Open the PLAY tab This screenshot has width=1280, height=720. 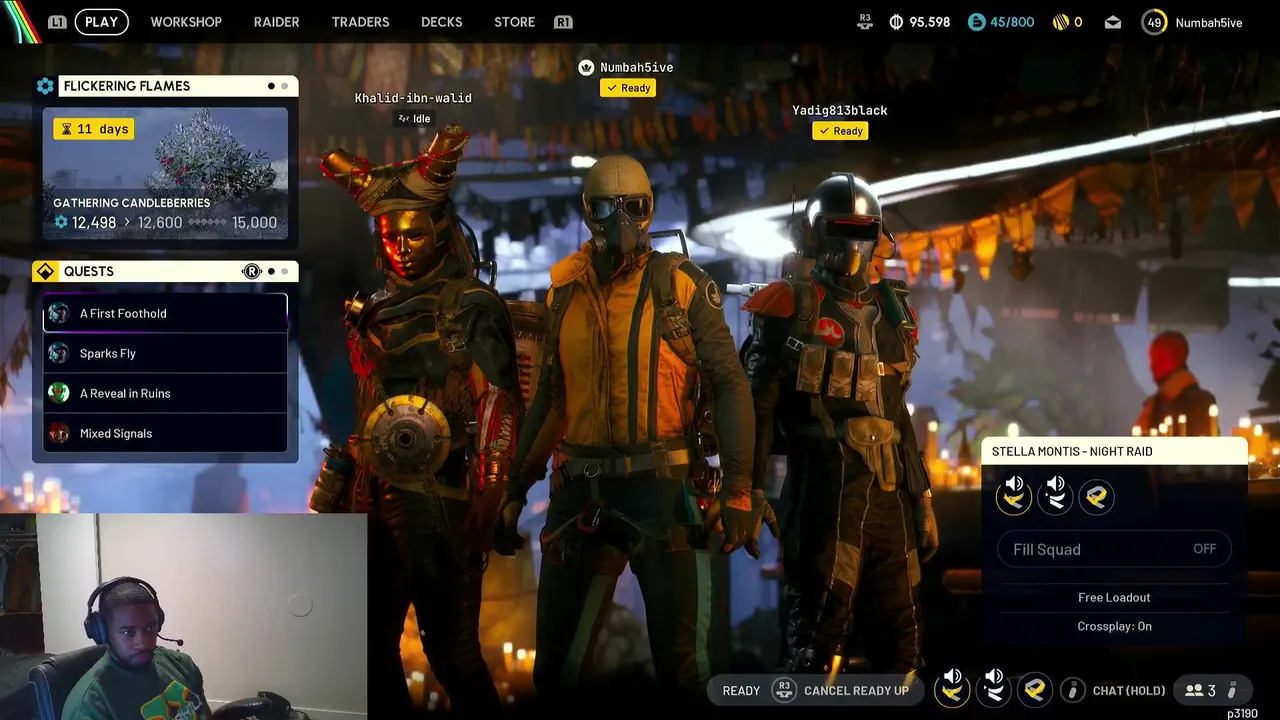point(101,22)
